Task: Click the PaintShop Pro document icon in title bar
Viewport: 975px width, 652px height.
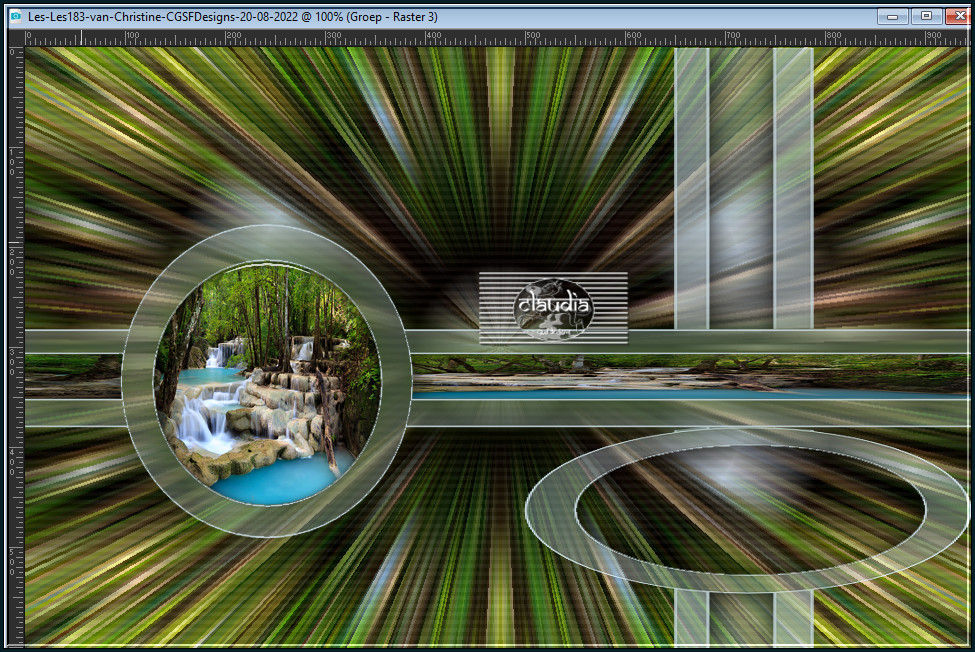Action: [x=16, y=16]
